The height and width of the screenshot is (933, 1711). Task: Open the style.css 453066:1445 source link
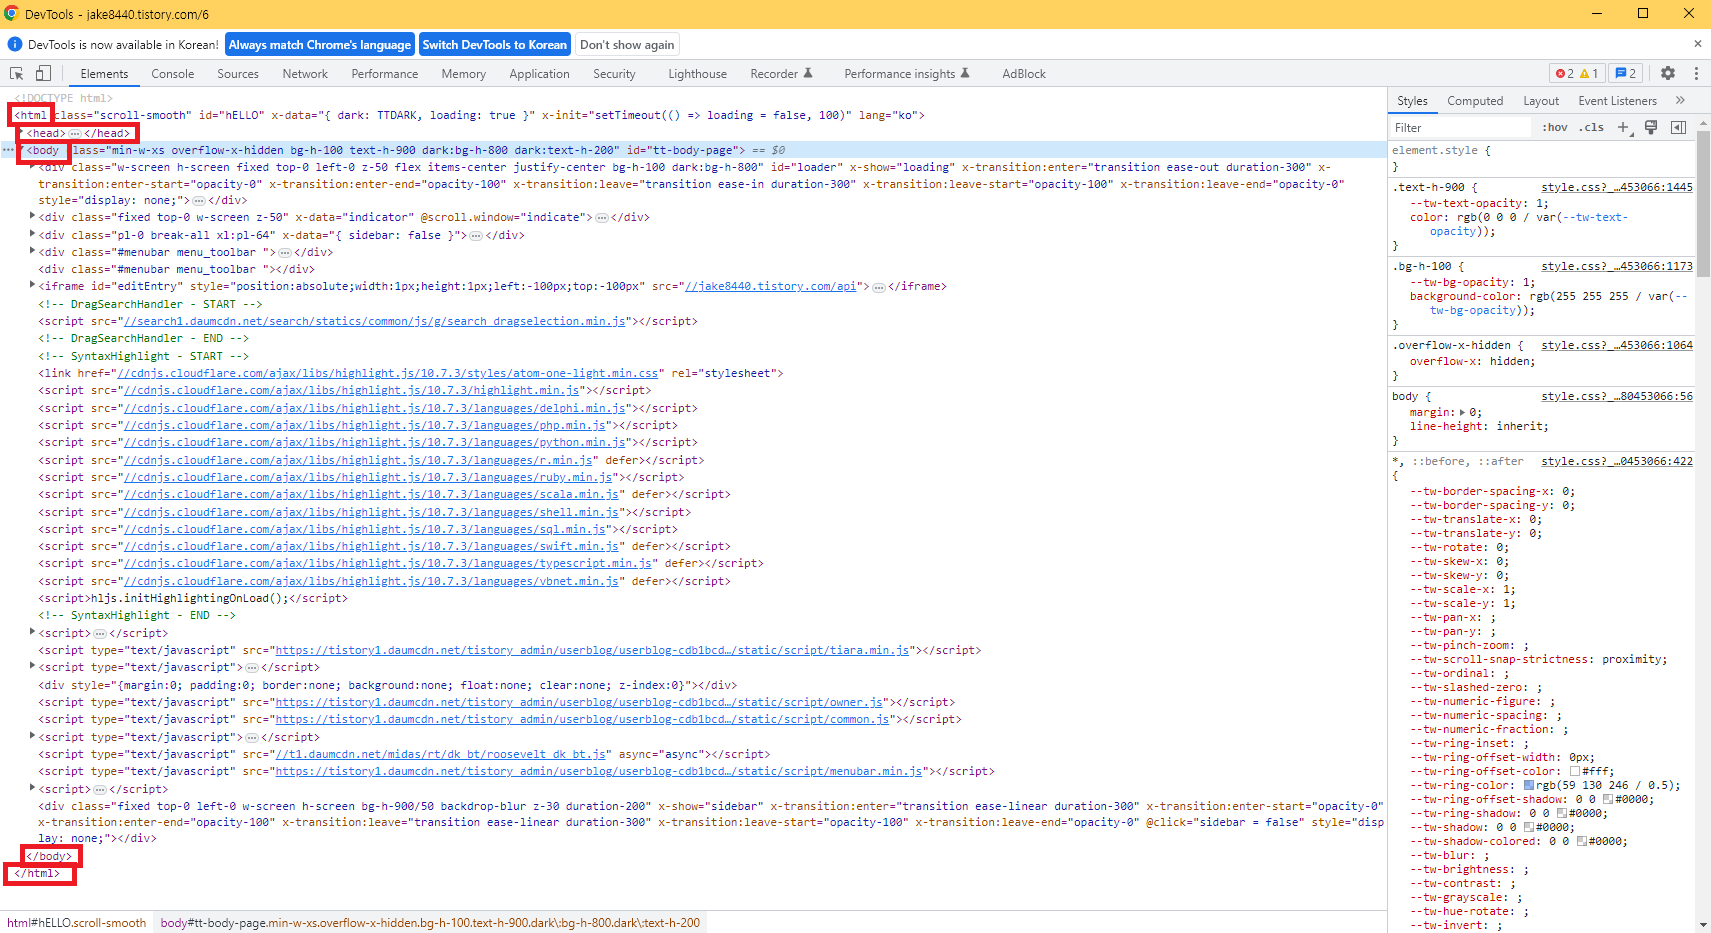pos(1617,187)
